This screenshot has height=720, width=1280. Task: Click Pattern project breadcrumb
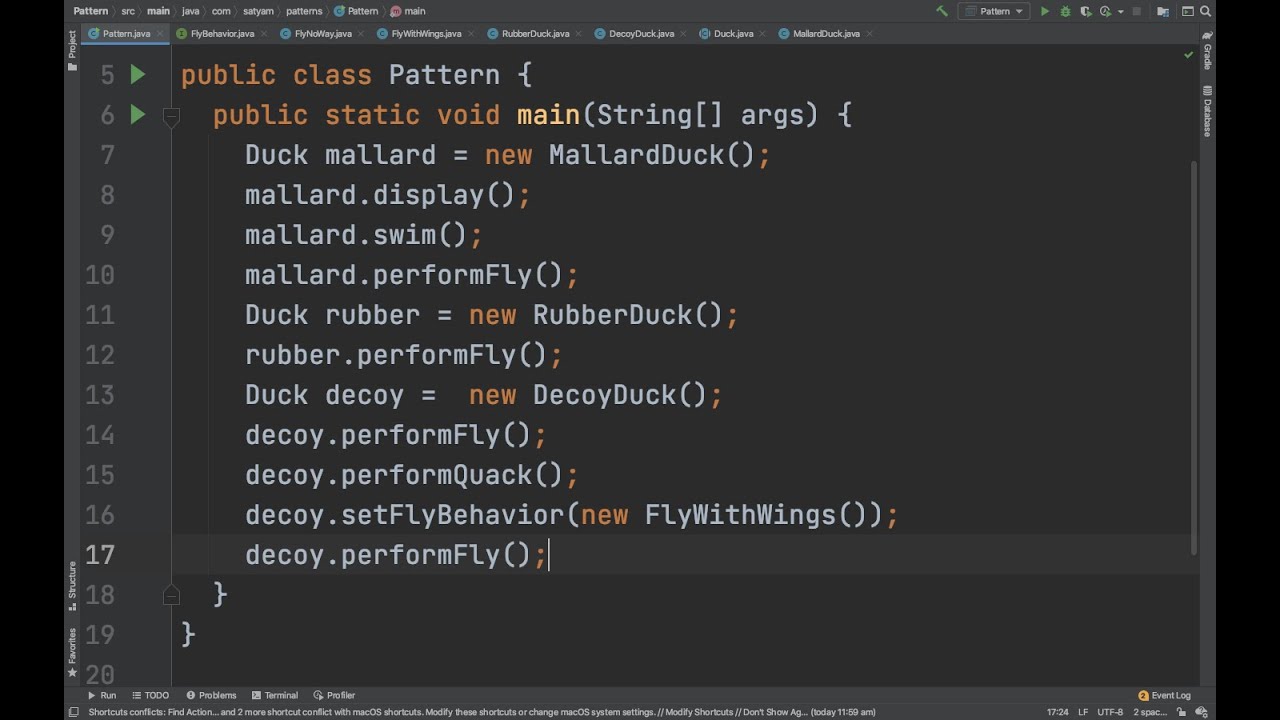90,11
